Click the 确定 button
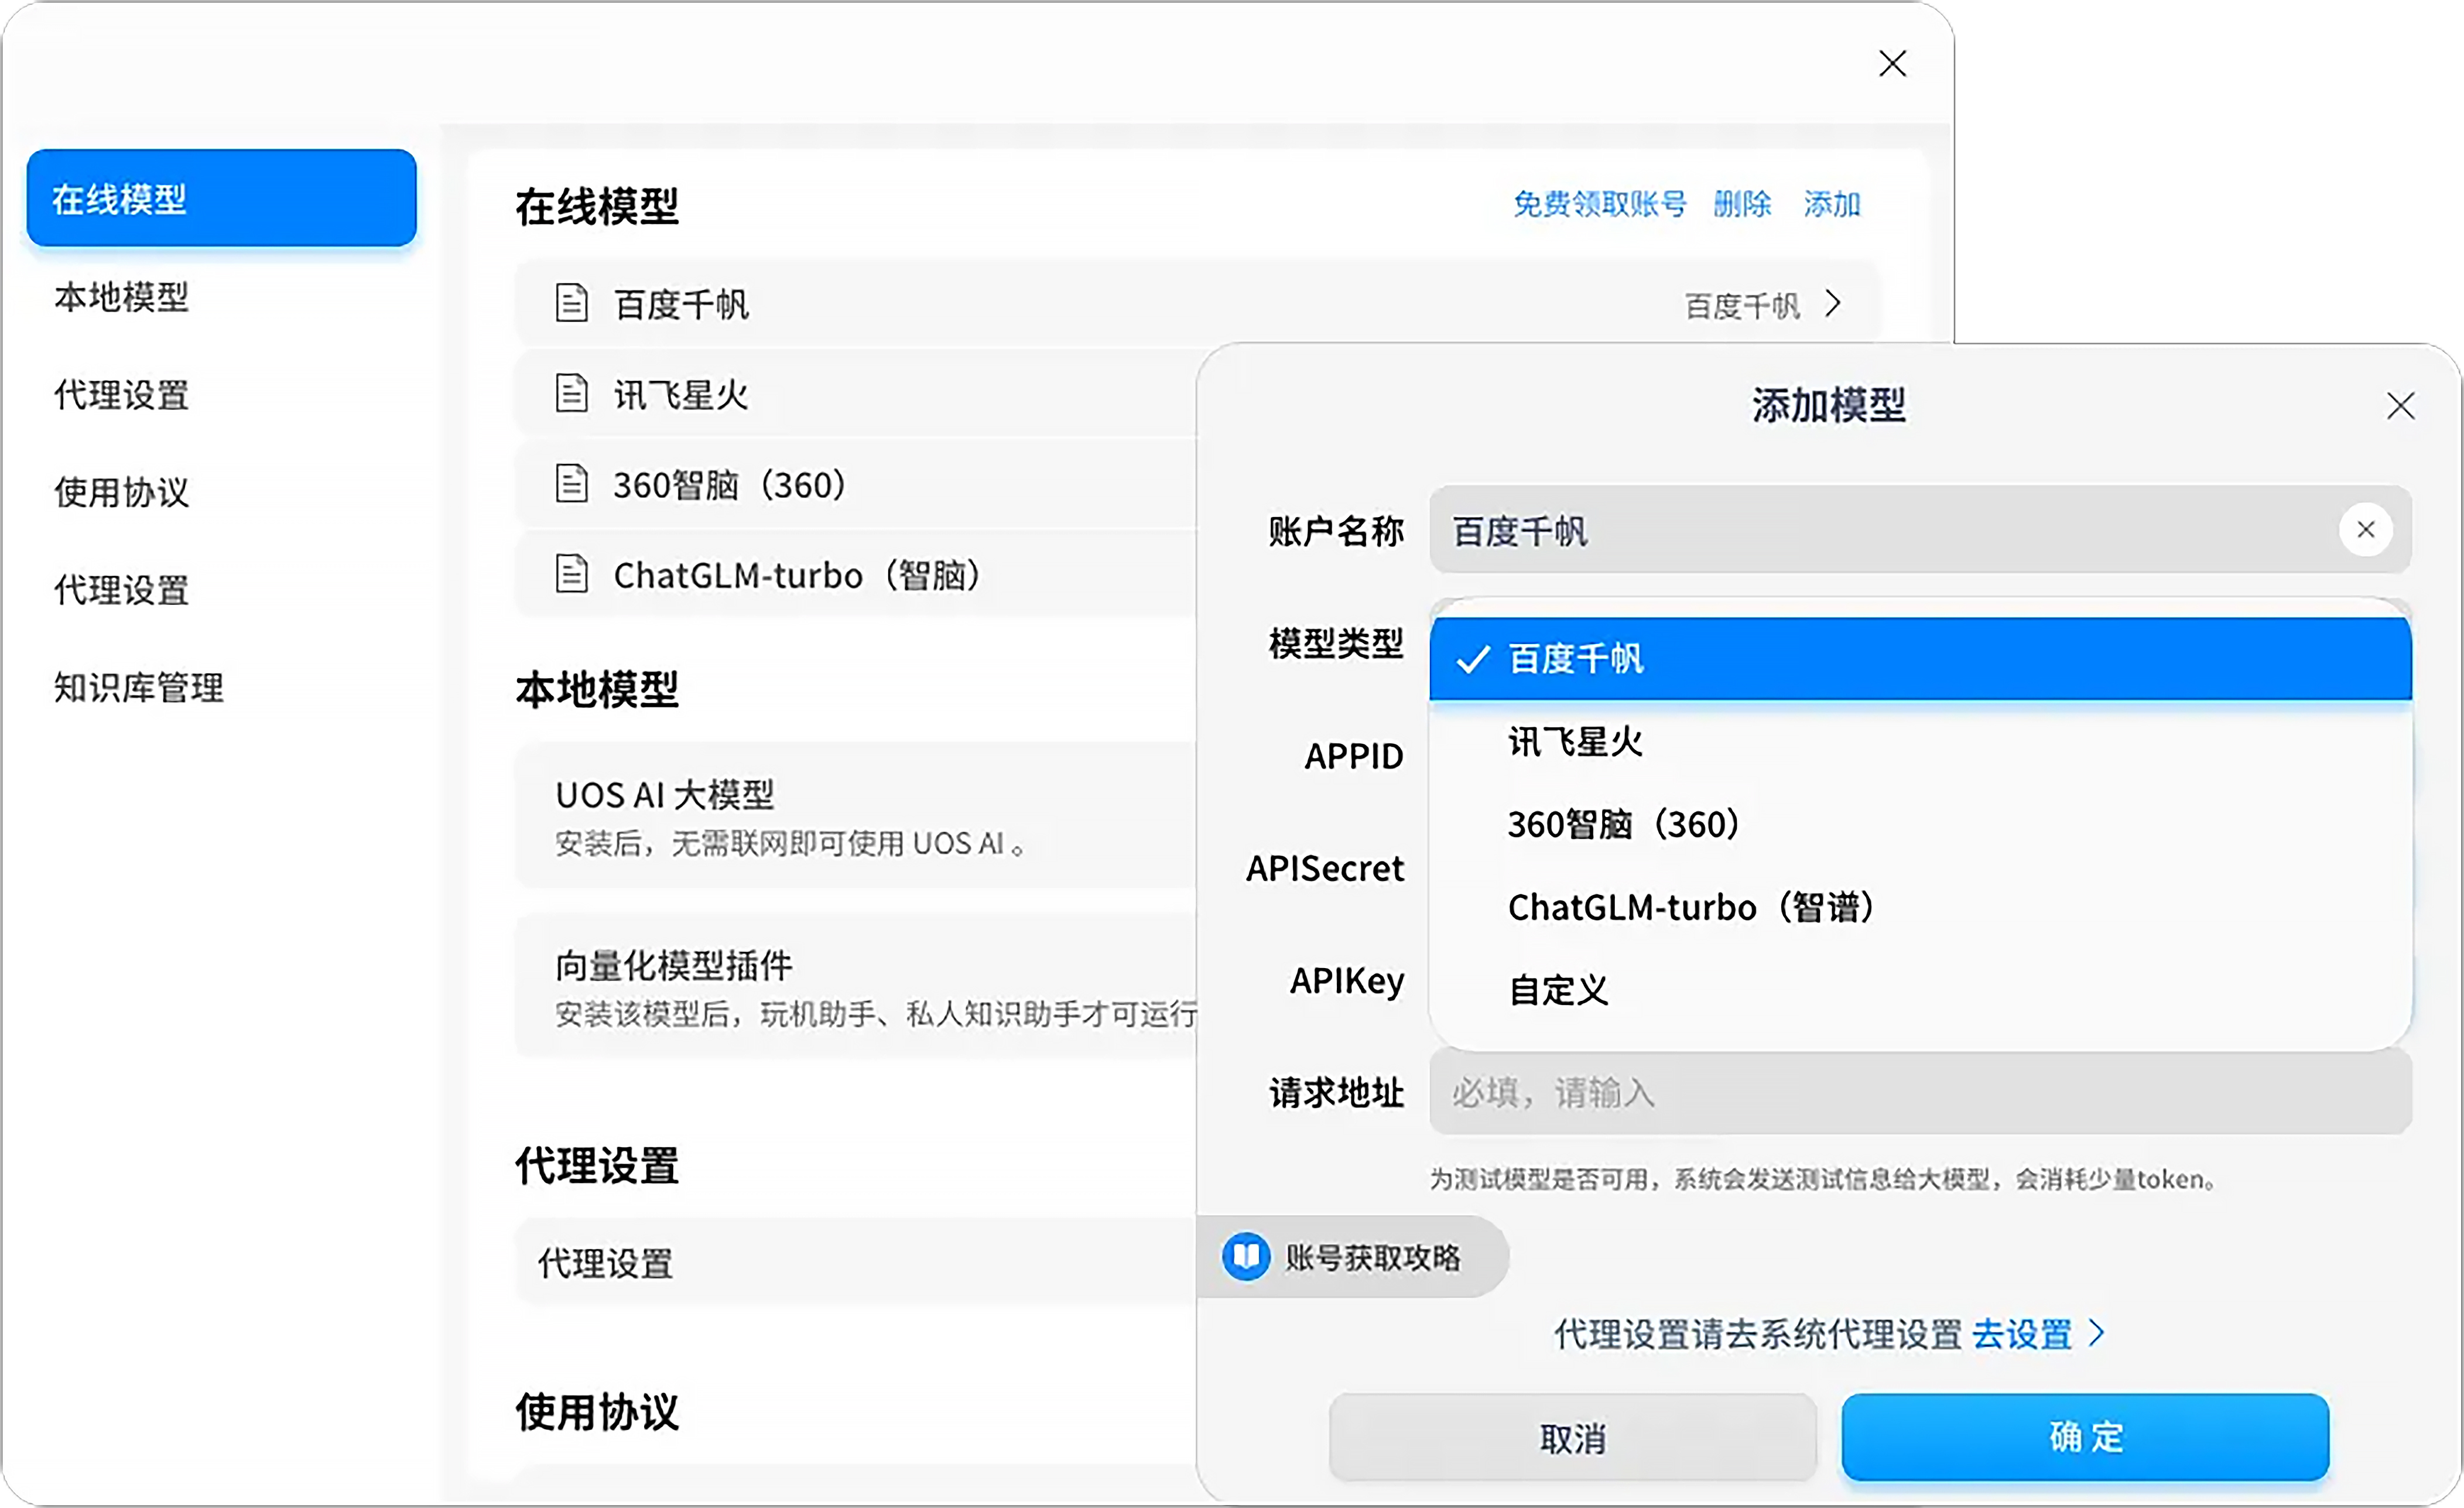This screenshot has width=2464, height=1508. [2086, 1436]
